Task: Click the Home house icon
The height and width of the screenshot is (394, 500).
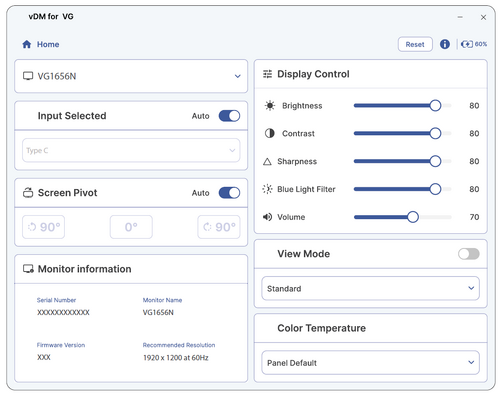Action: (x=27, y=44)
